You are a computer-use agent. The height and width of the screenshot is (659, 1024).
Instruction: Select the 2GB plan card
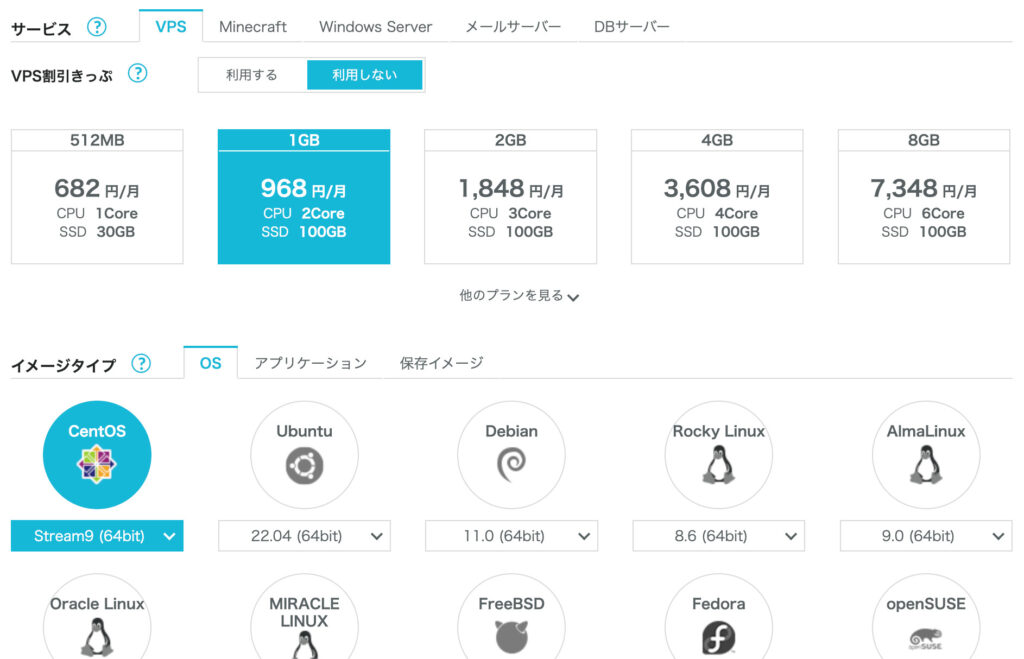tap(511, 197)
